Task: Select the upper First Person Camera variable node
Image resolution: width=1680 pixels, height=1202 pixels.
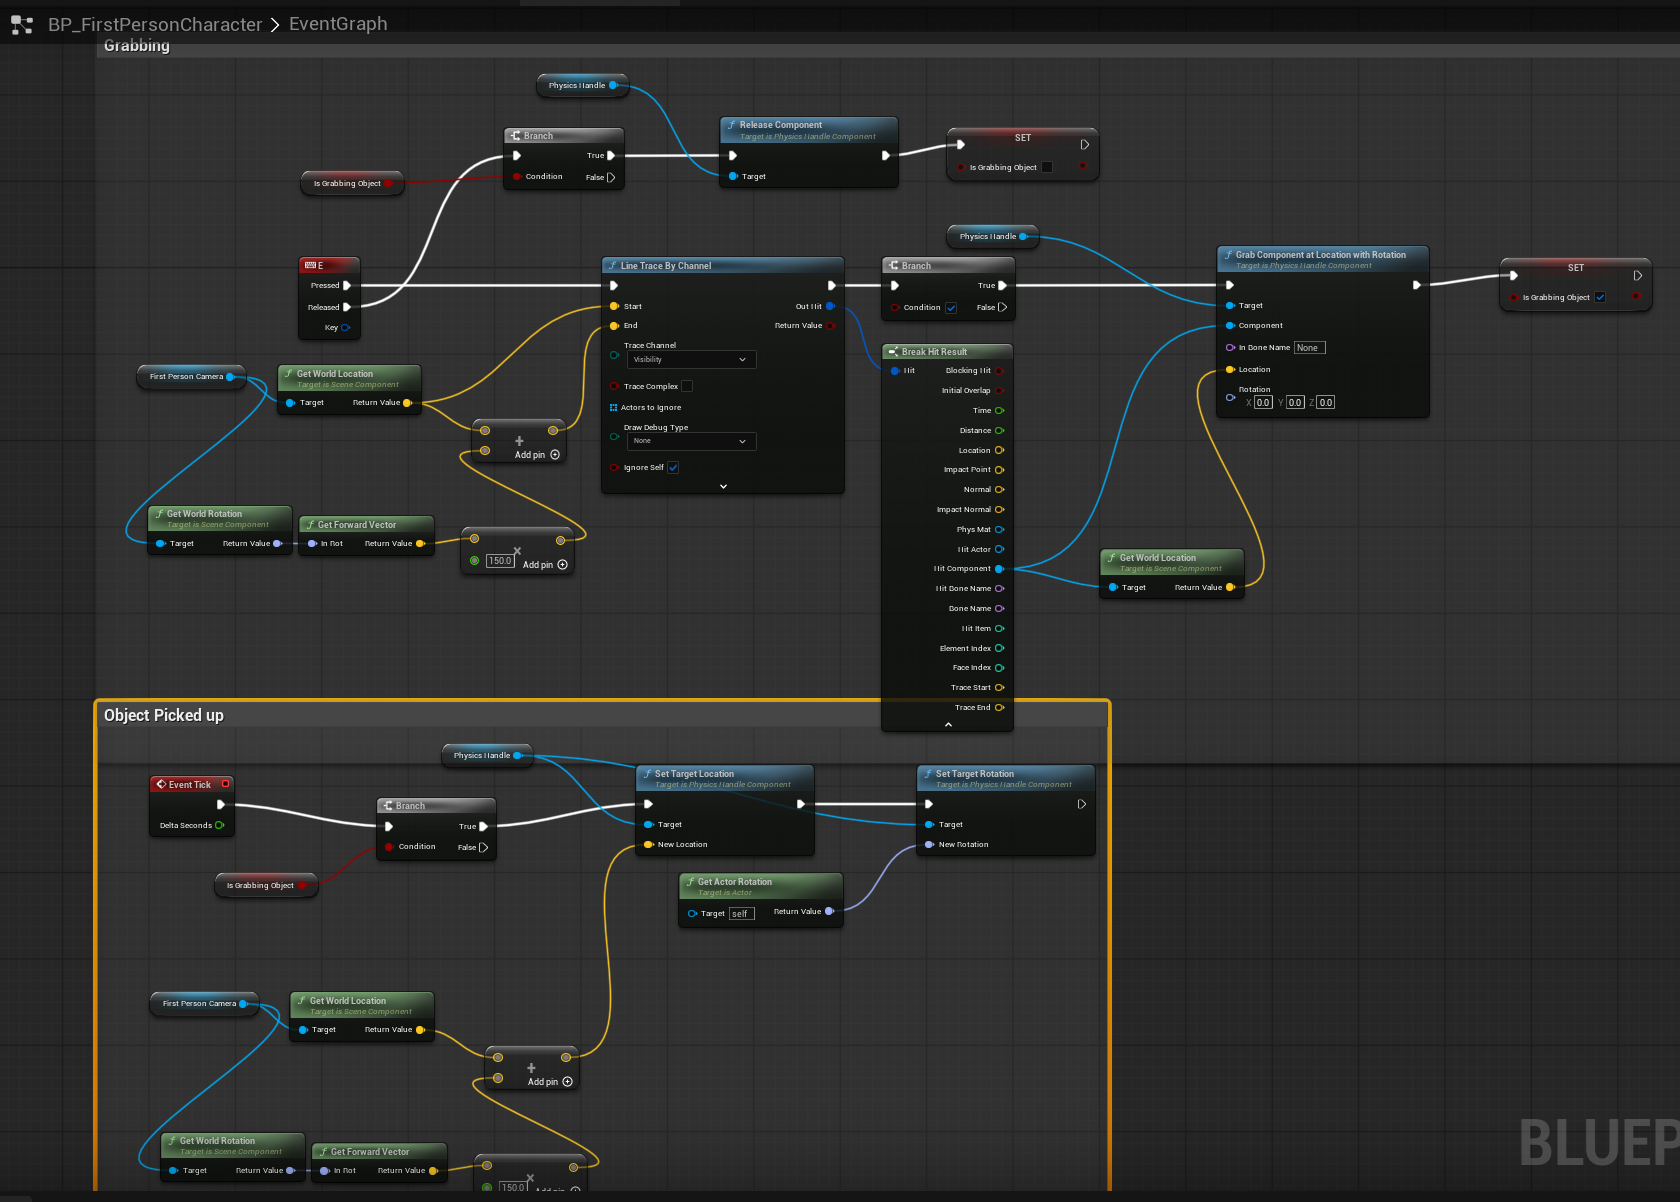Action: [x=191, y=377]
